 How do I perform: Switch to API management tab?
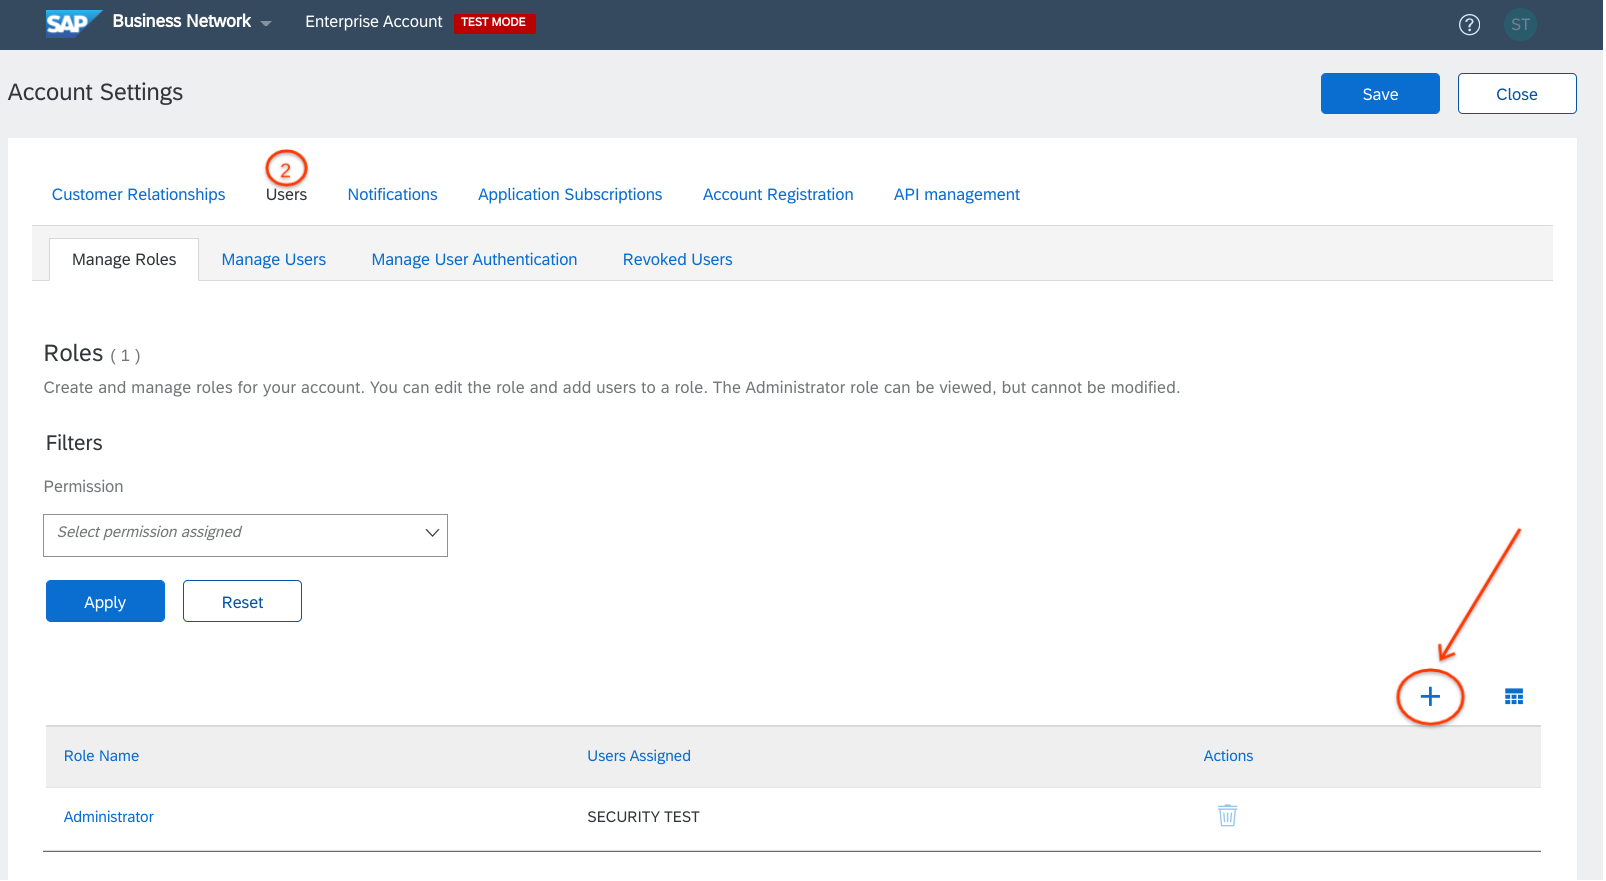point(958,195)
